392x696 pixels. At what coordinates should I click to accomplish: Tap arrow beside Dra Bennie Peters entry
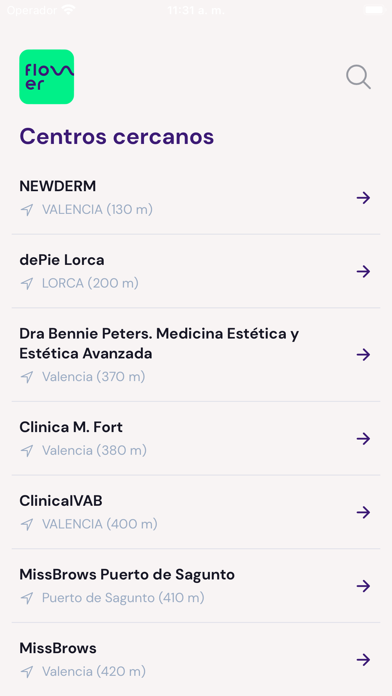pyautogui.click(x=363, y=355)
